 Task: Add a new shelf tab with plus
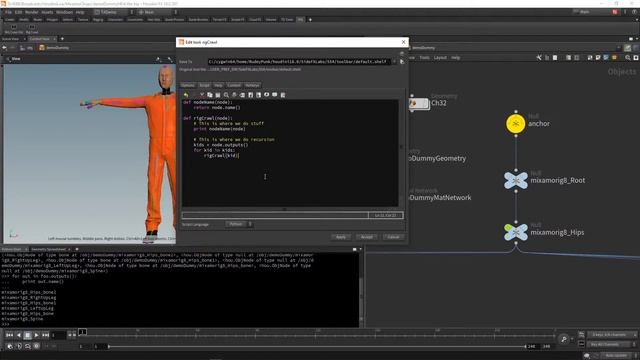click(310, 19)
